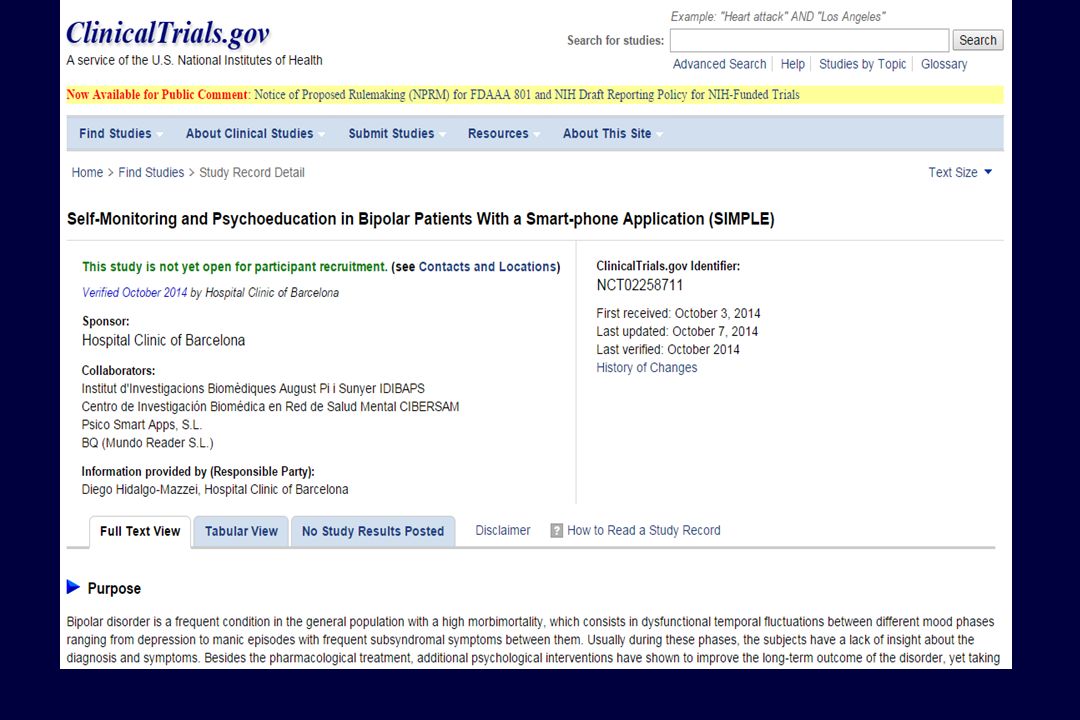Click the ClinicalTrials.gov logo
The width and height of the screenshot is (1080, 720).
[x=168, y=33]
